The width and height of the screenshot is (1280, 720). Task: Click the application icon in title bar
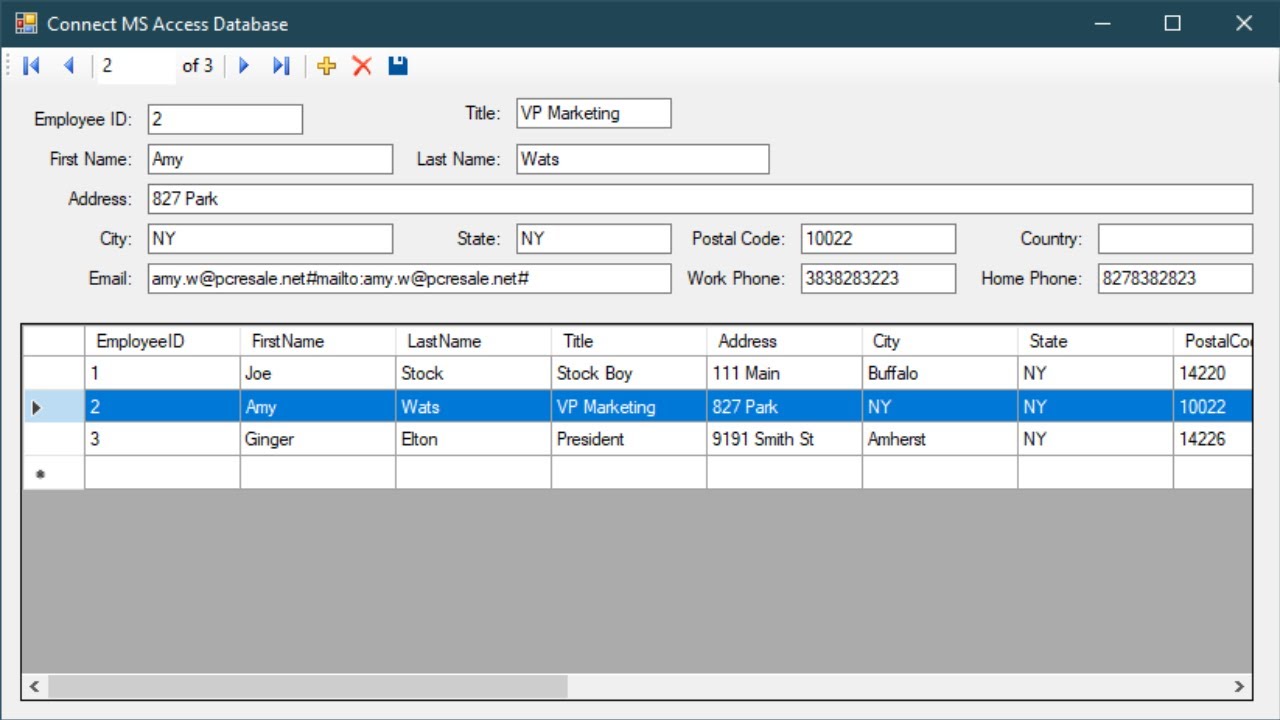(x=26, y=23)
